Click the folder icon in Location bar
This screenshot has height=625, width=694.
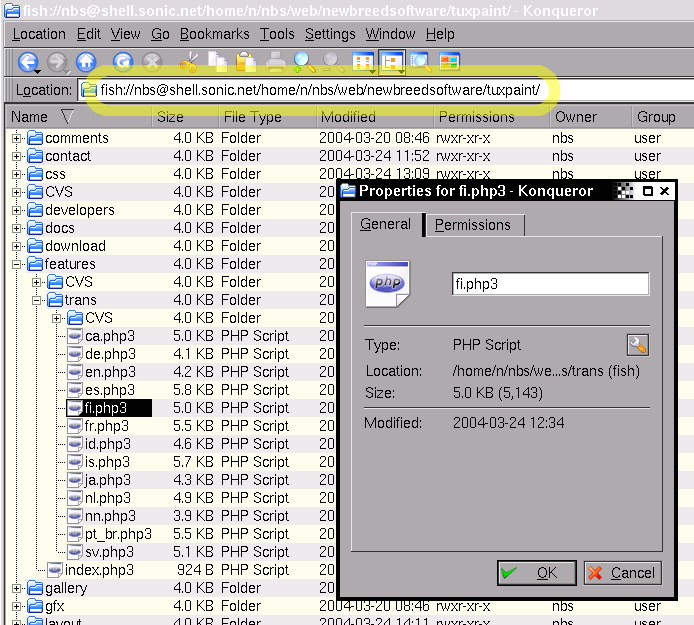[x=89, y=90]
